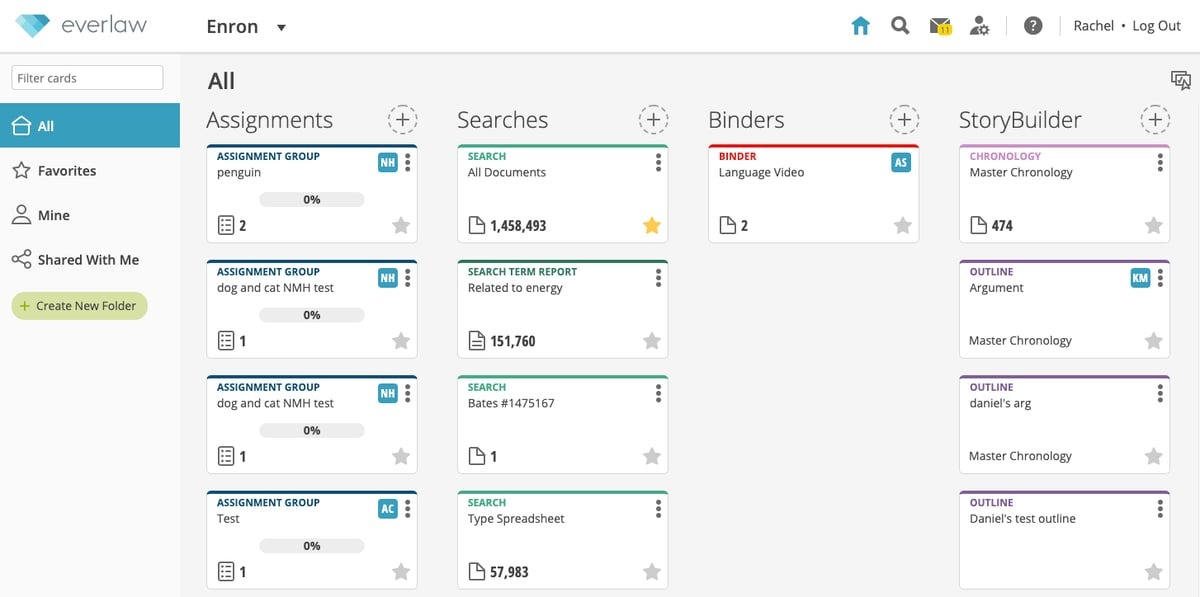This screenshot has width=1200, height=597.
Task: Click checklist icon on penguin card
Action: coord(226,226)
